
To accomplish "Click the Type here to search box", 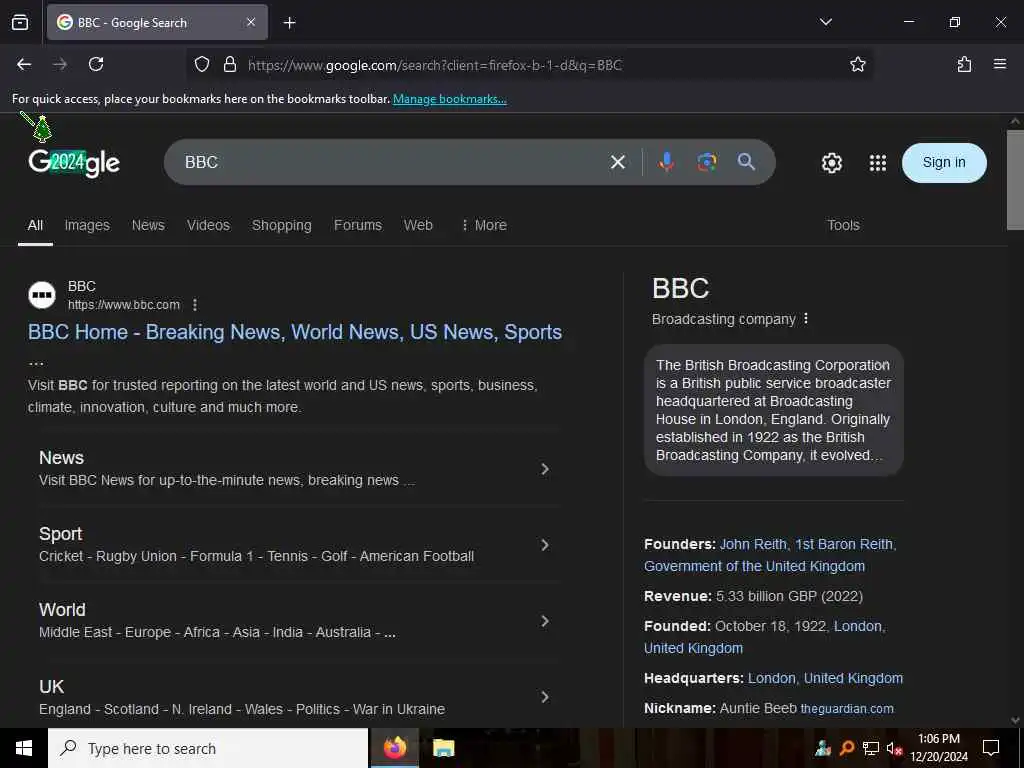I will (x=208, y=748).
